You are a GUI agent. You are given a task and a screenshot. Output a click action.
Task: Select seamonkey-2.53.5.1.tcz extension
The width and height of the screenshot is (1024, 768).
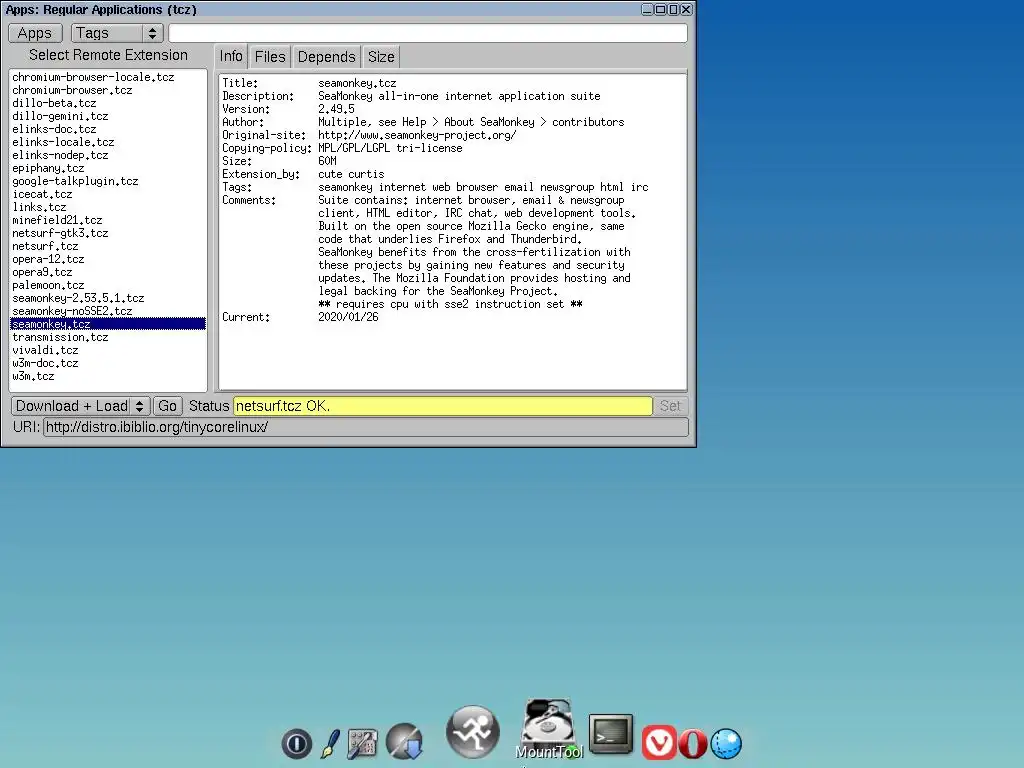pyautogui.click(x=108, y=298)
